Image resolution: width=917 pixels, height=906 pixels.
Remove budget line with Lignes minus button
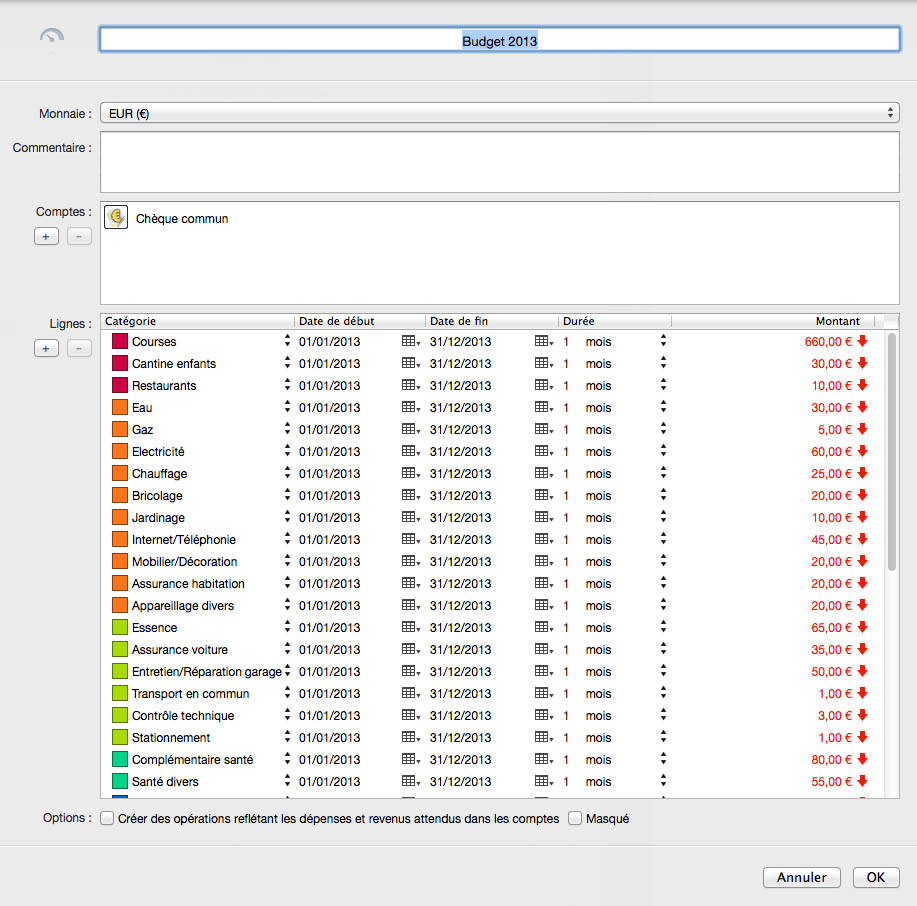tap(79, 349)
